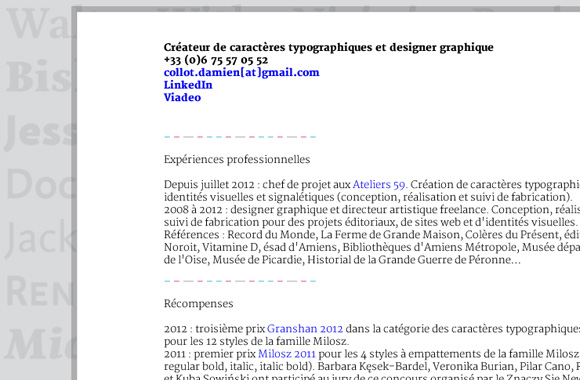Open the Milosz 2011 link

coord(287,354)
